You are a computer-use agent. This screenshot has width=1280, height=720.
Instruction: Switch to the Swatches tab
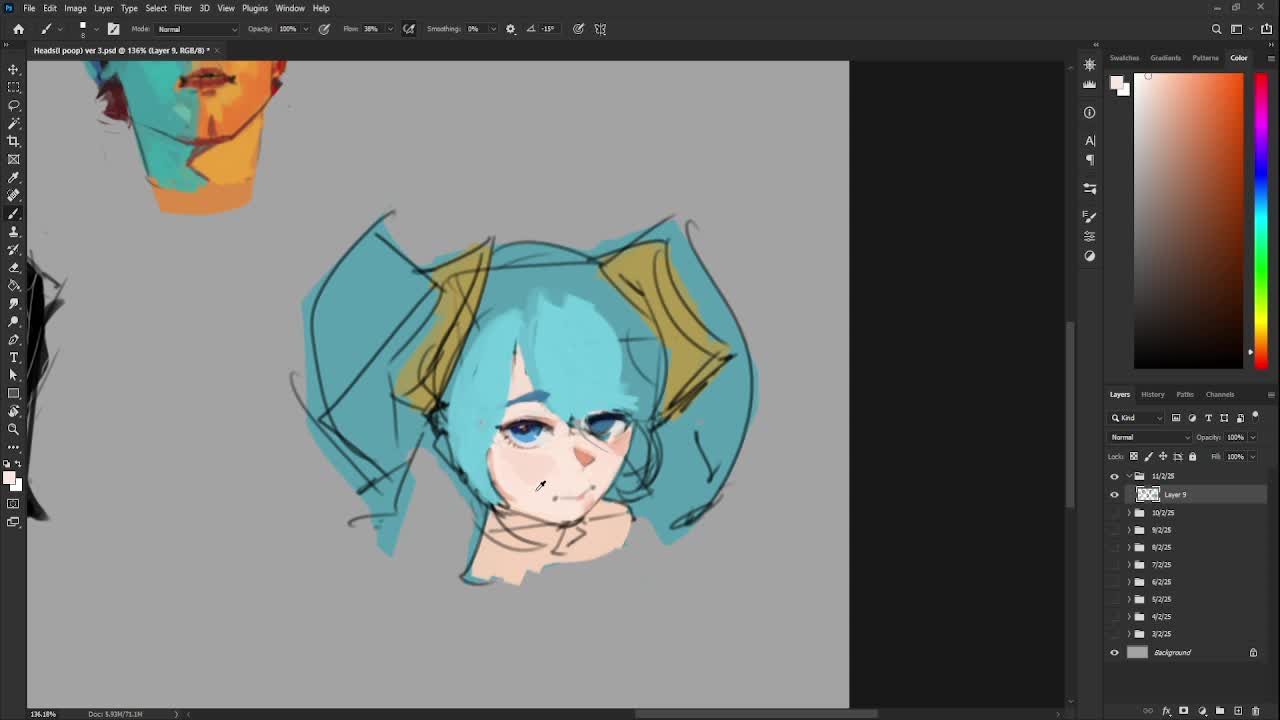coord(1124,58)
